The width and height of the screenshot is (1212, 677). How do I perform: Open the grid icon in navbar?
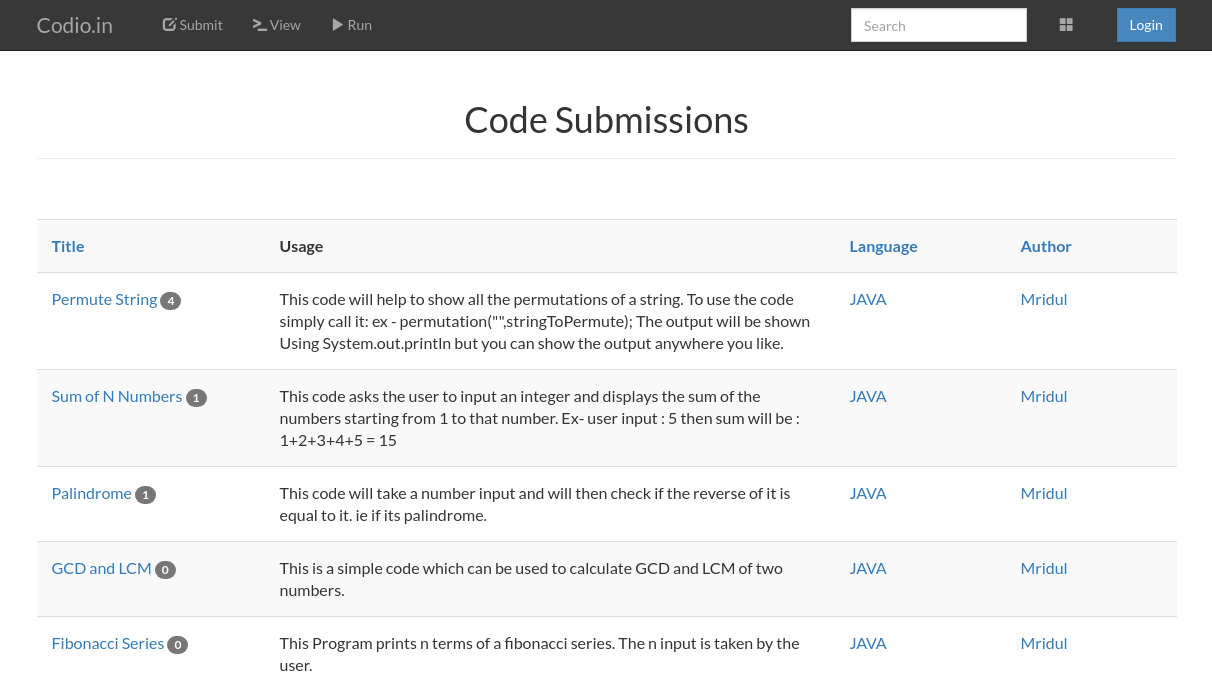(x=1066, y=25)
